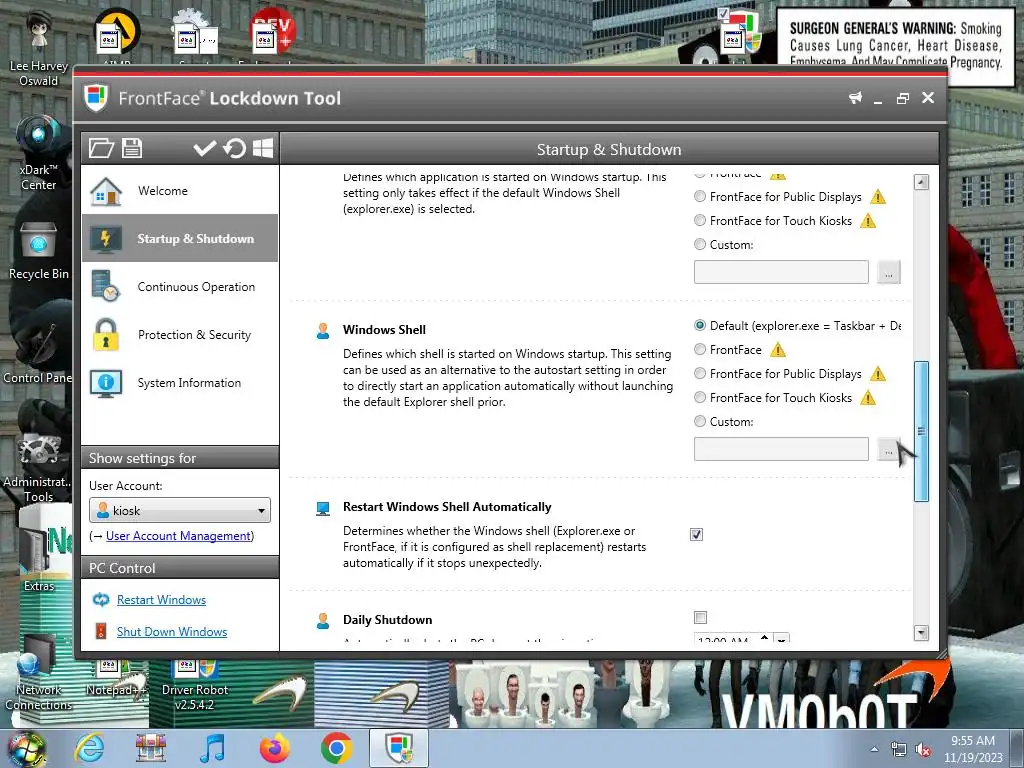This screenshot has height=768, width=1024.
Task: Click warning icon beside FrontFace under Windows Shell
Action: click(778, 350)
